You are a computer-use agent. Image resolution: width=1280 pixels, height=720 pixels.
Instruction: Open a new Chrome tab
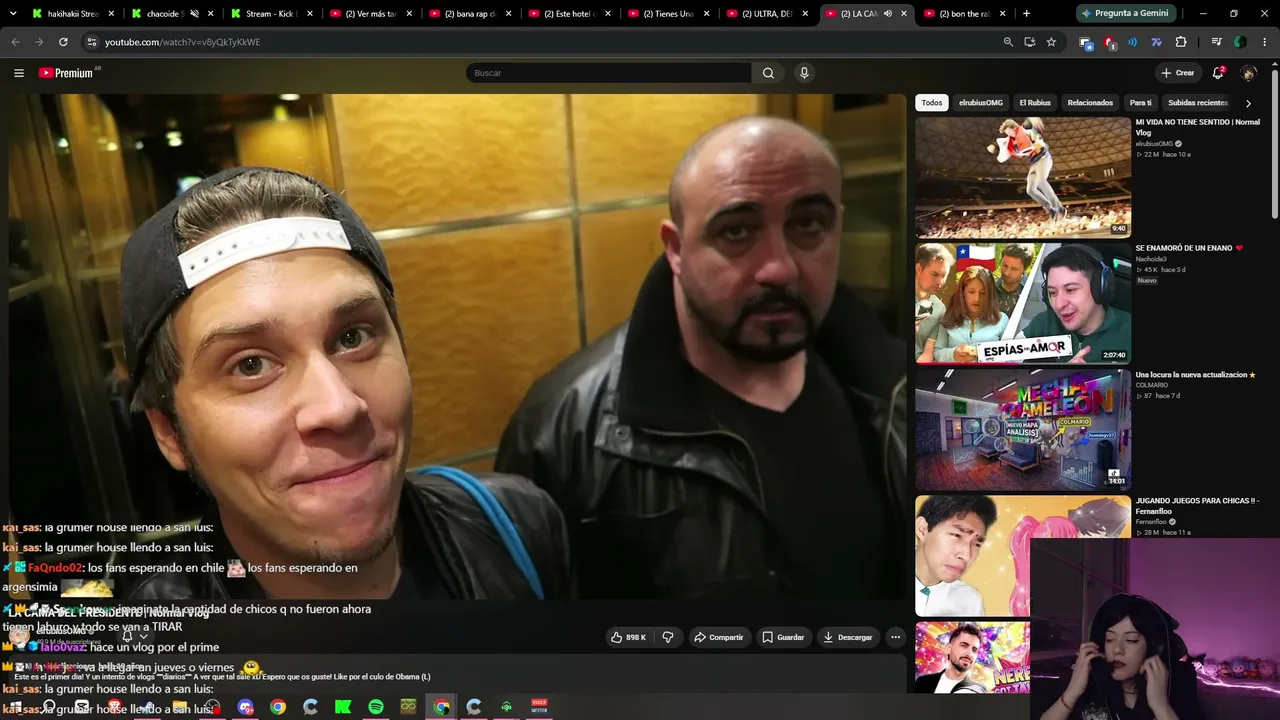tap(1026, 14)
